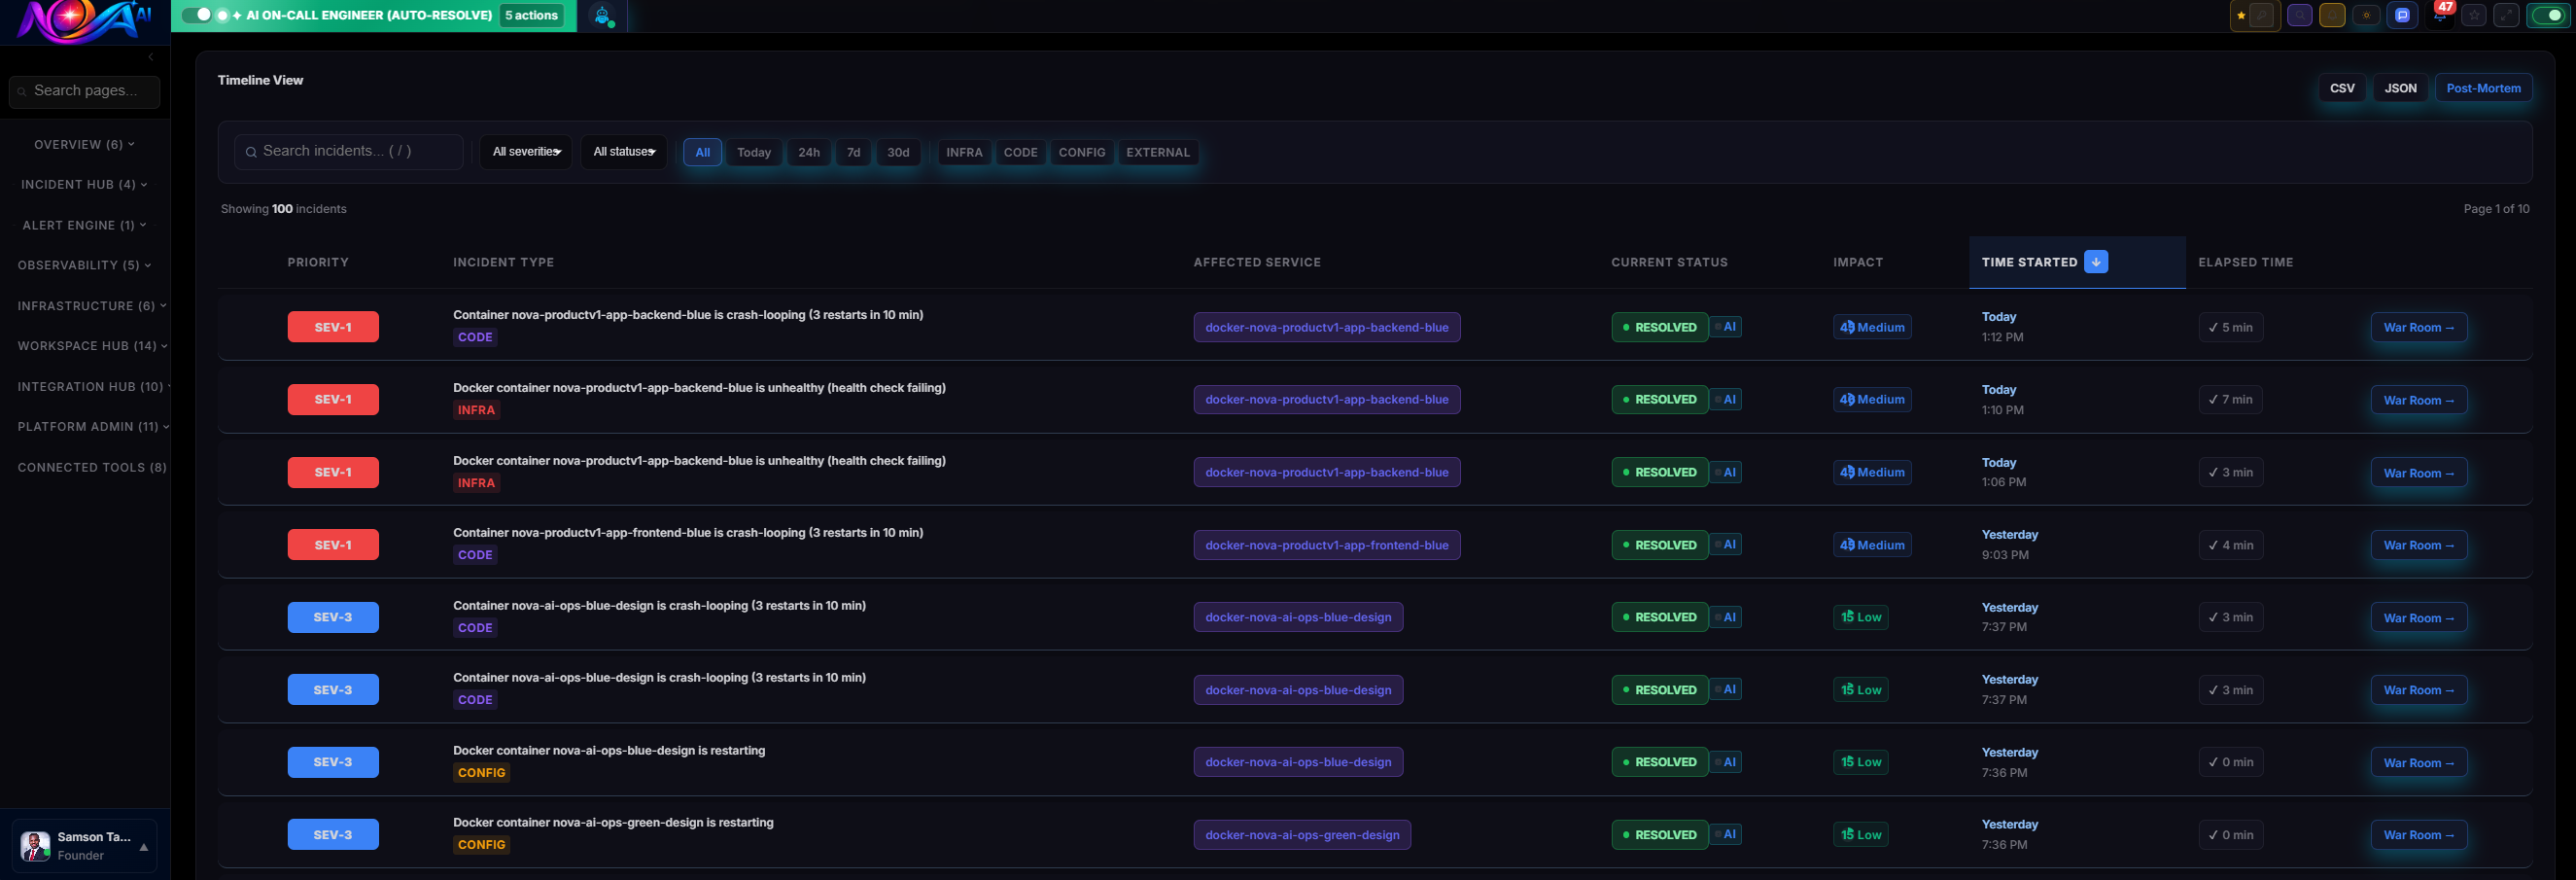Export incidents with the CSV button
The width and height of the screenshot is (2576, 880).
click(x=2342, y=88)
